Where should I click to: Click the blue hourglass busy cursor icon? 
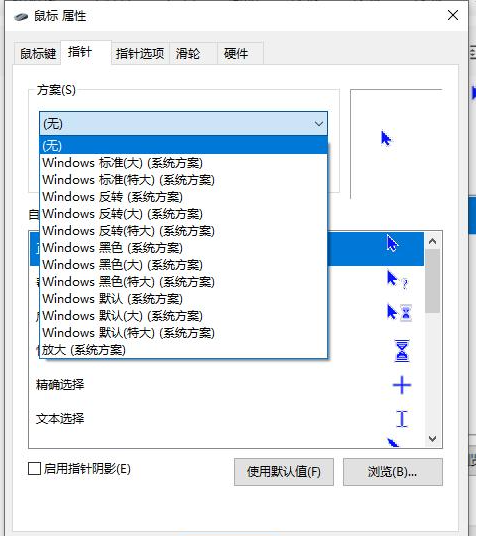pyautogui.click(x=402, y=351)
